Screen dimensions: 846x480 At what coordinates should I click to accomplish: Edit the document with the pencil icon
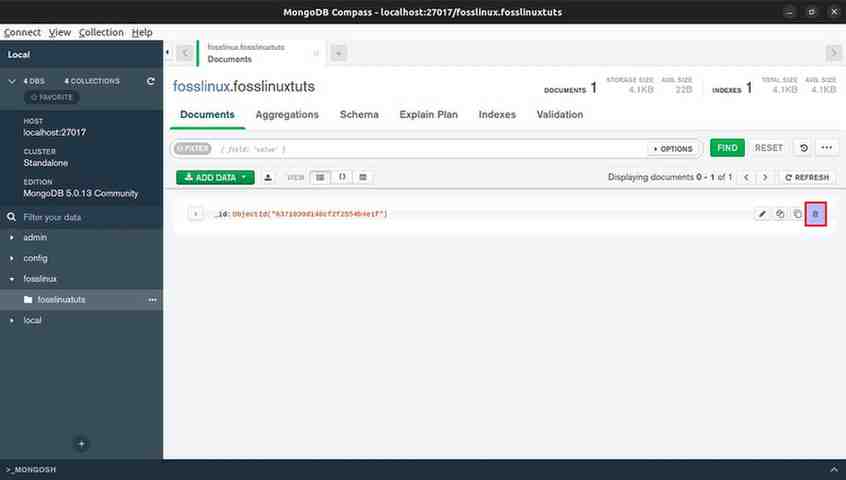762,214
